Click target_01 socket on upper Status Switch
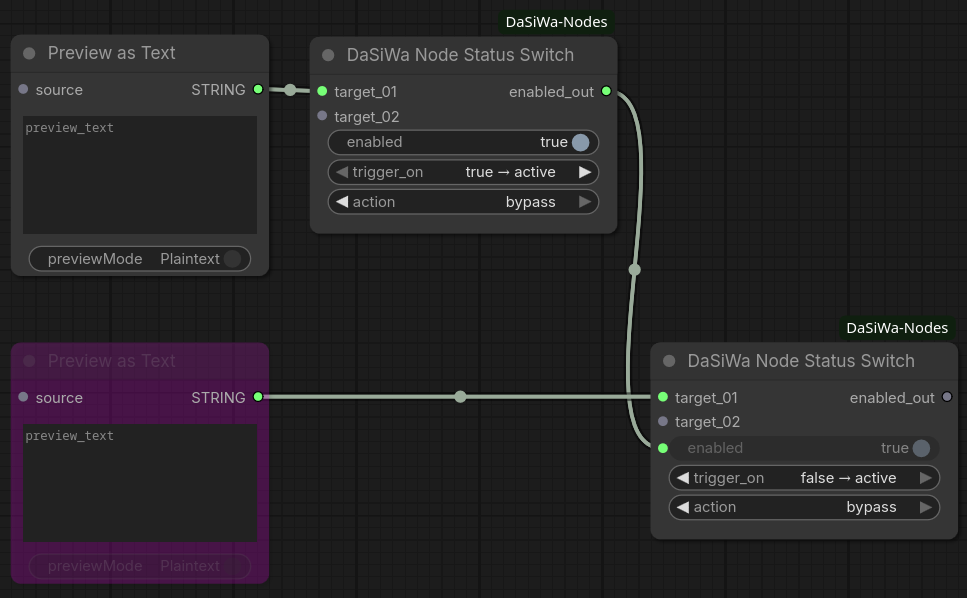The image size is (967, 598). (x=322, y=91)
